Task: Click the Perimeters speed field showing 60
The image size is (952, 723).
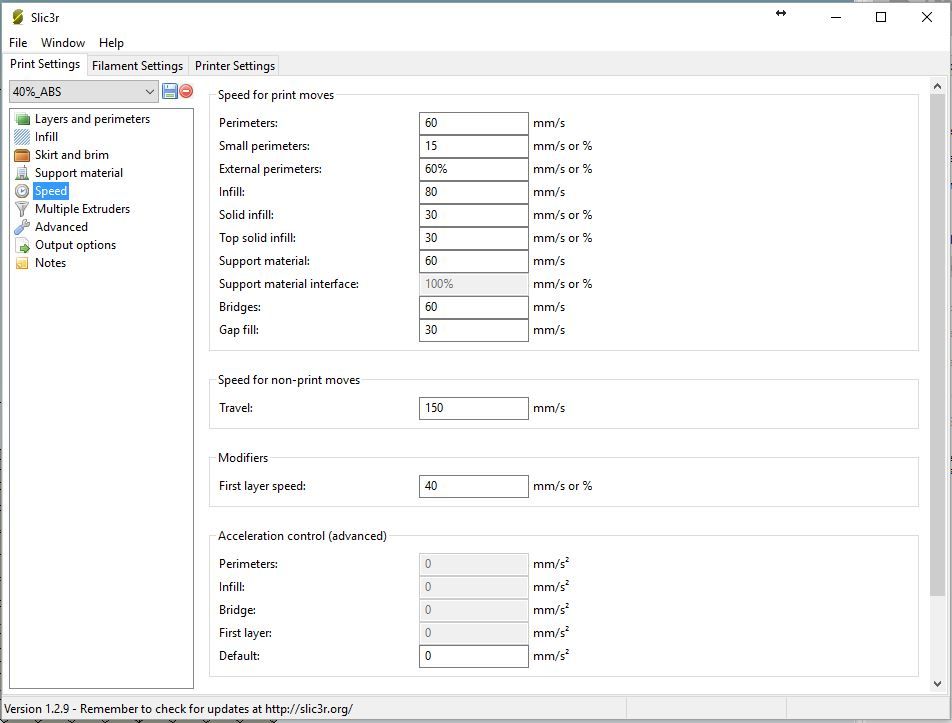Action: click(474, 123)
